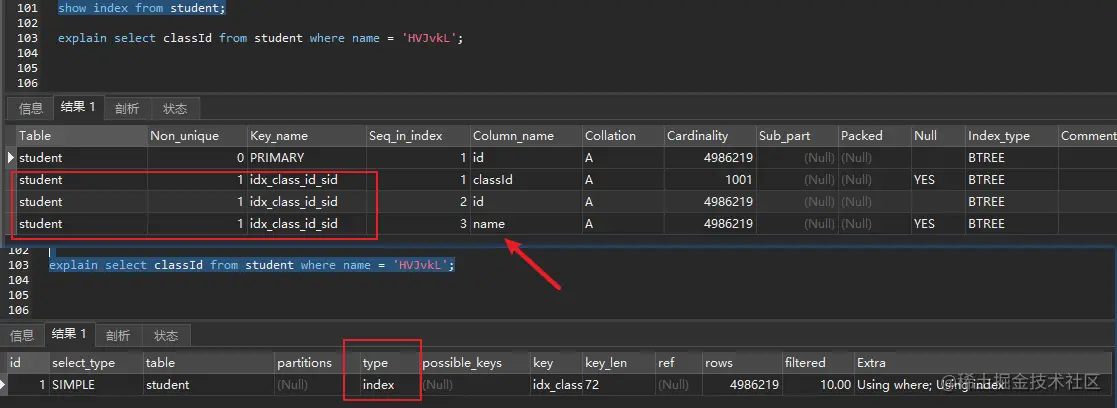
Task: Click the rows column header
Action: (x=742, y=362)
